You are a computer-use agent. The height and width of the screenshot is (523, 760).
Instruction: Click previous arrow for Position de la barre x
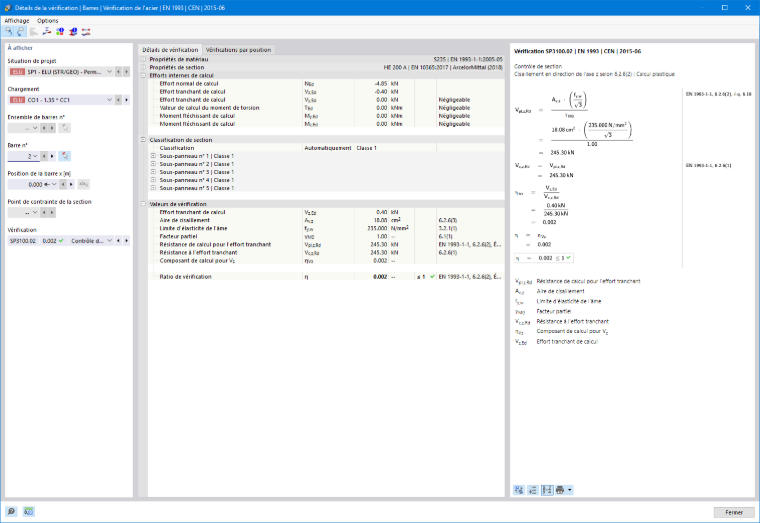tap(63, 184)
